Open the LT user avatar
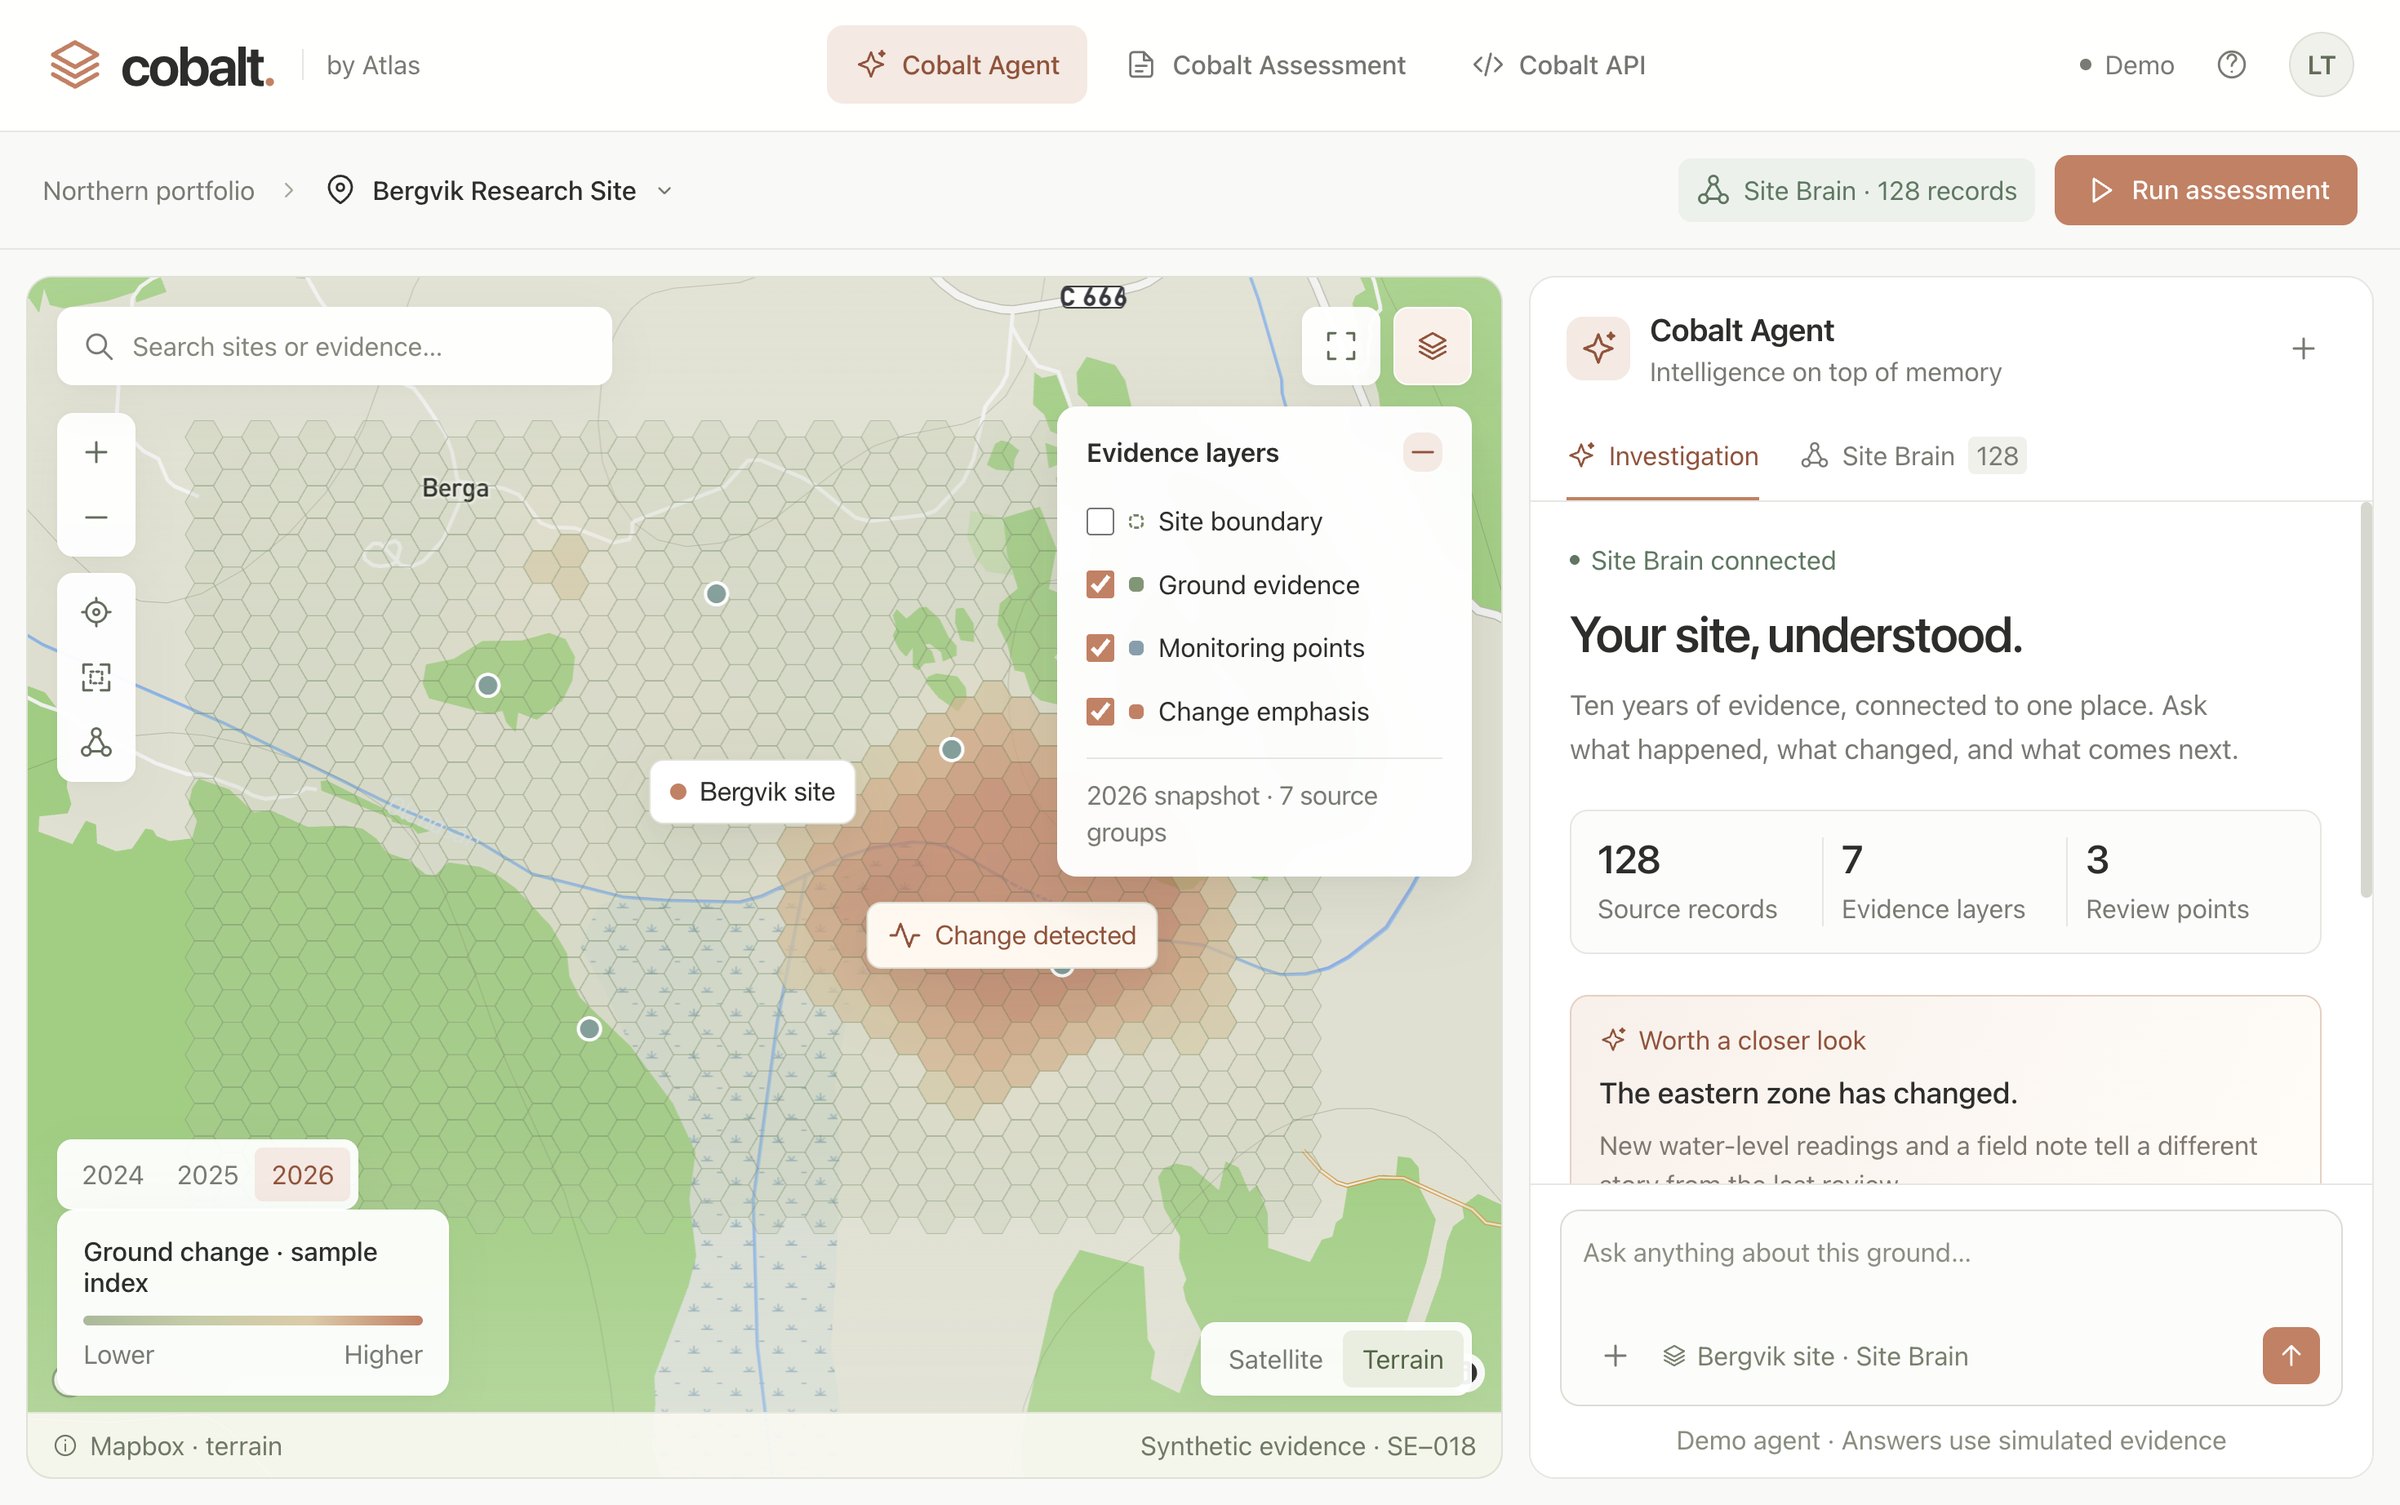Image resolution: width=2400 pixels, height=1505 pixels. [2320, 65]
